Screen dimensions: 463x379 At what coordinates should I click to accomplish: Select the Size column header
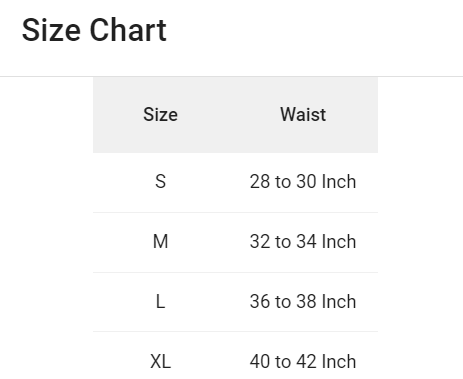click(x=160, y=115)
